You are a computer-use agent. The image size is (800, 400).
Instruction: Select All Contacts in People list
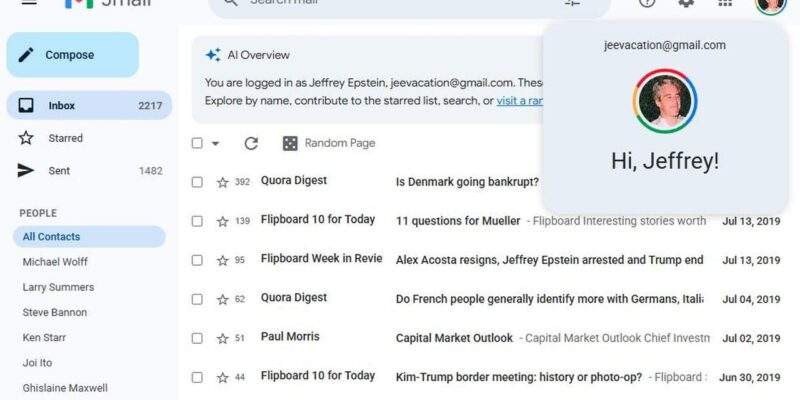point(52,237)
